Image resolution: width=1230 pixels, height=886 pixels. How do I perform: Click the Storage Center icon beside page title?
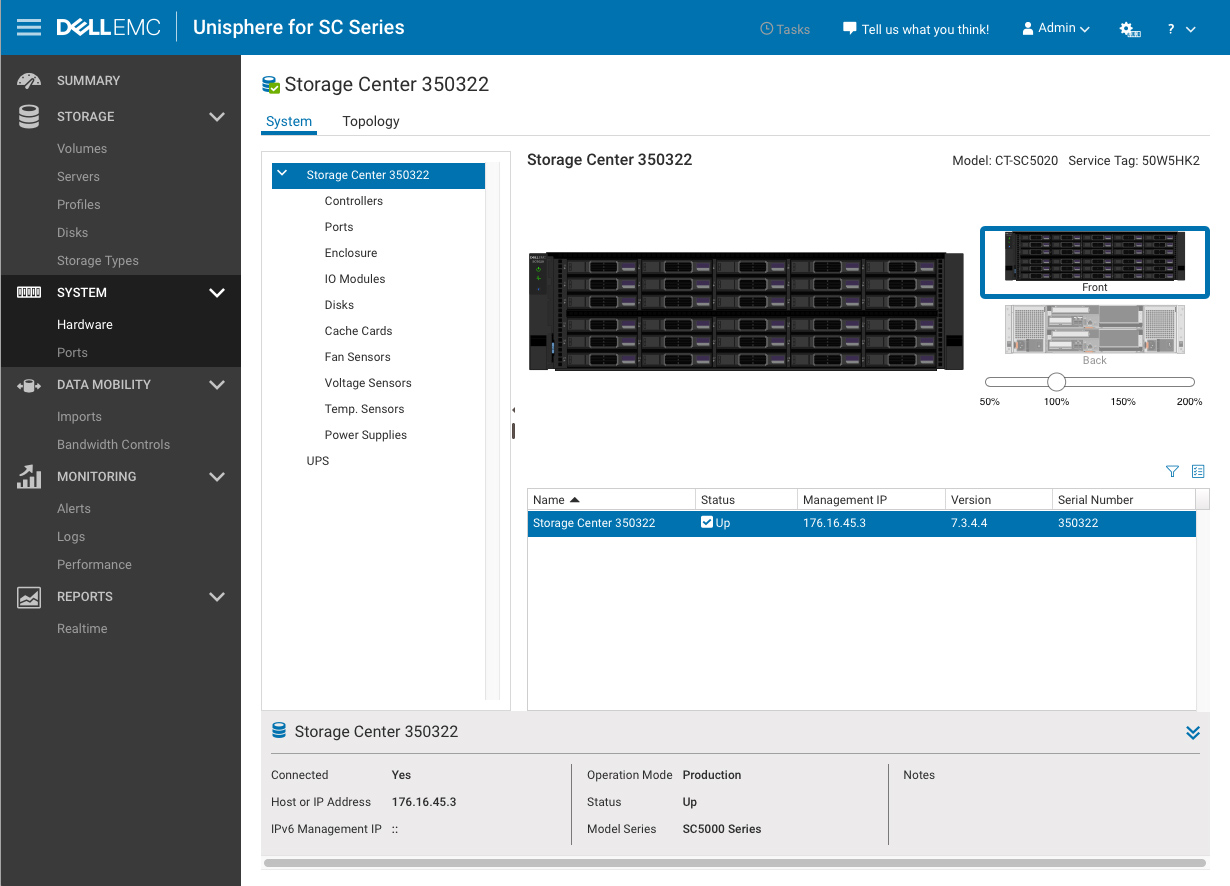click(x=270, y=85)
